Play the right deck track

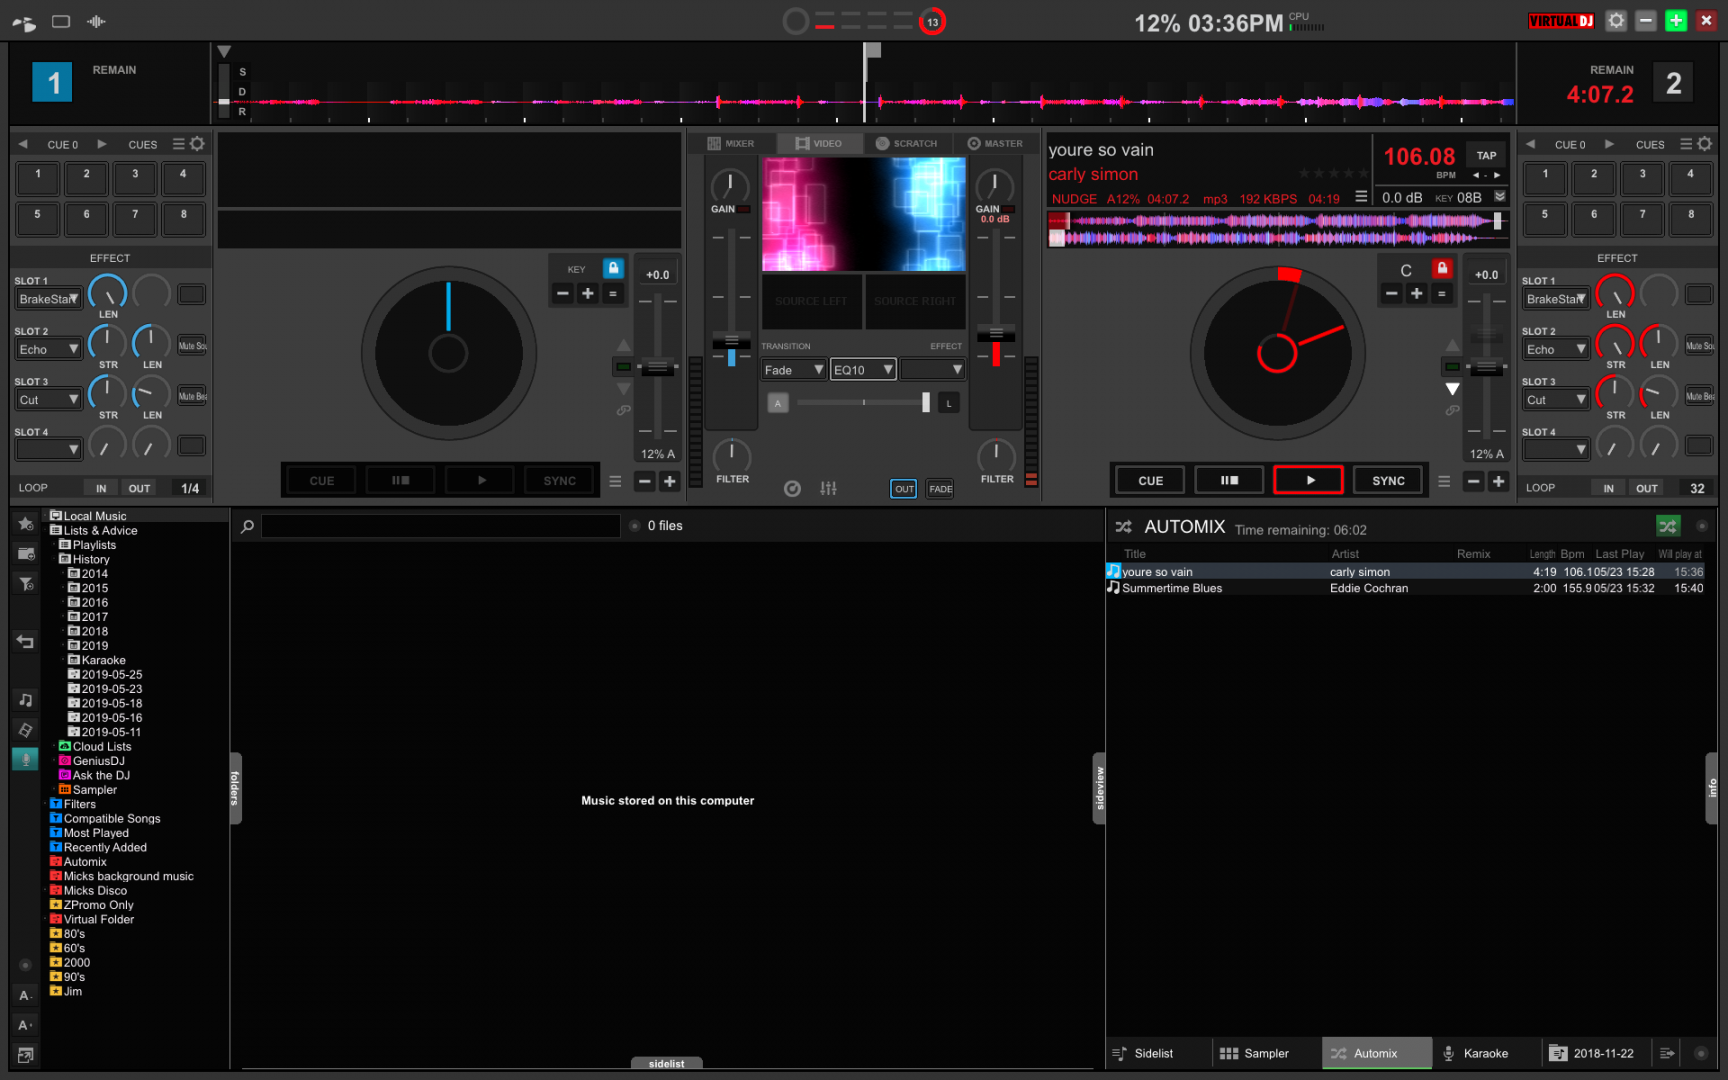(1310, 481)
